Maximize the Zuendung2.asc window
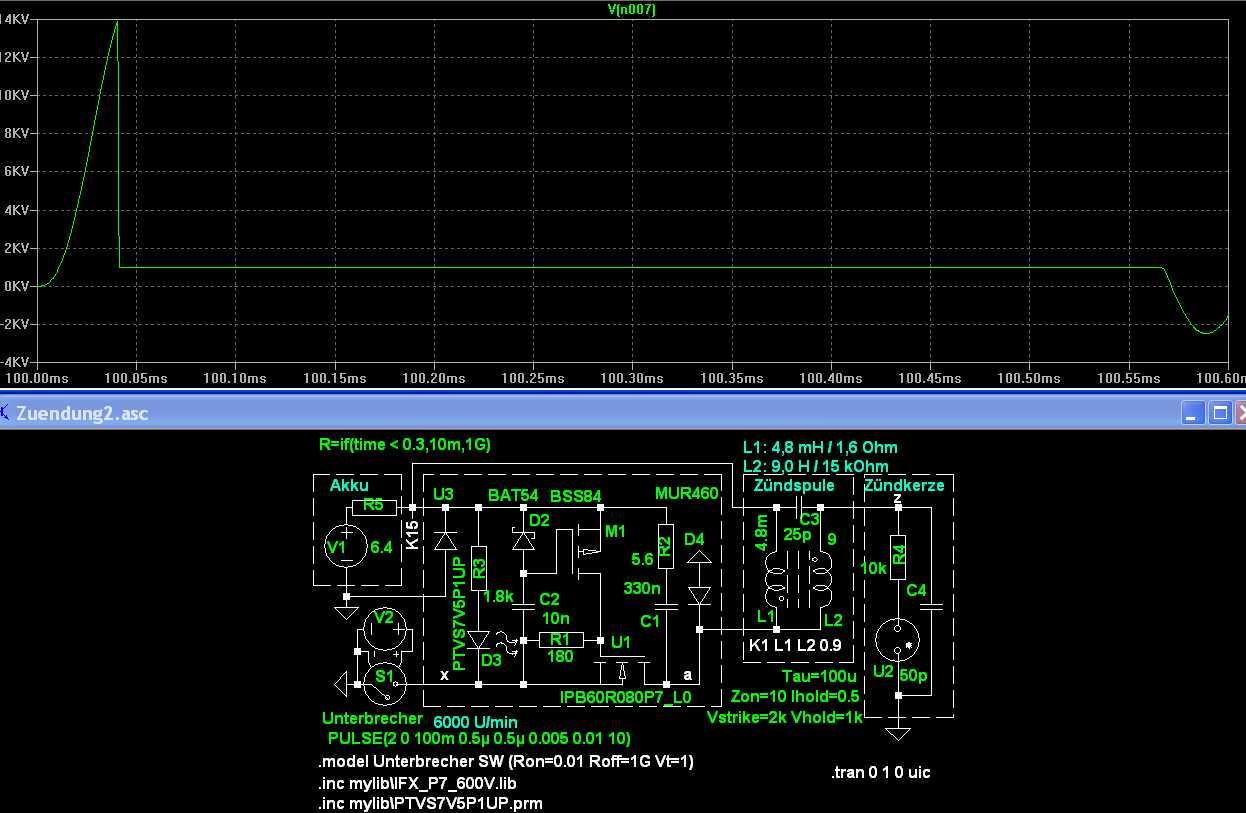Viewport: 1246px width, 813px height. 1218,413
